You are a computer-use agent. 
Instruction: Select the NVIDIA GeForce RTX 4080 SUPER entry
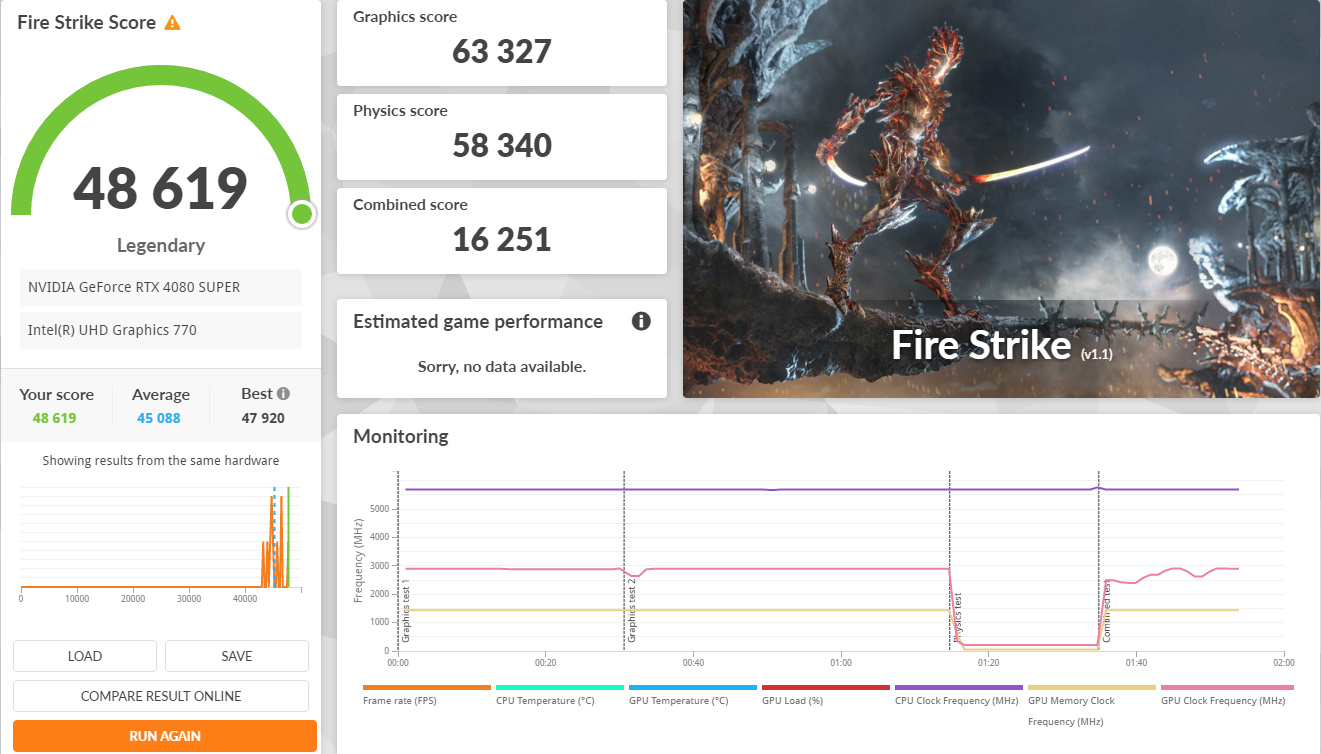[161, 287]
